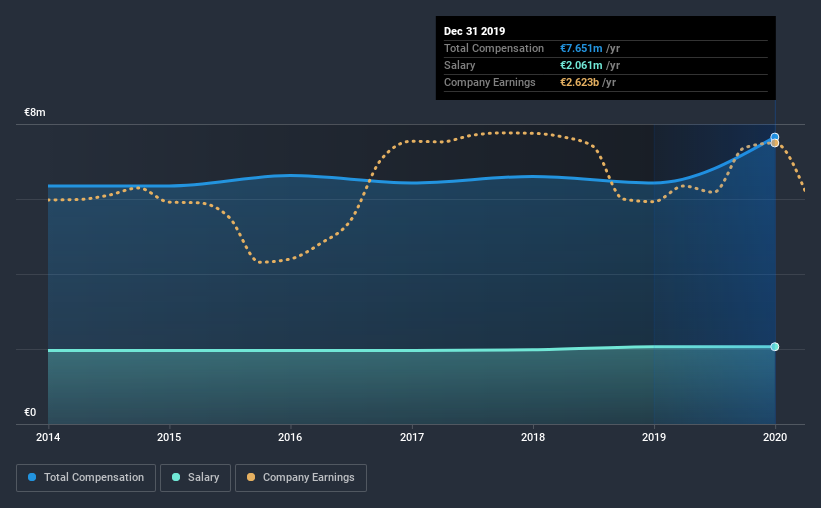Select the 2020 x-axis label
This screenshot has width=821, height=508.
(x=775, y=437)
